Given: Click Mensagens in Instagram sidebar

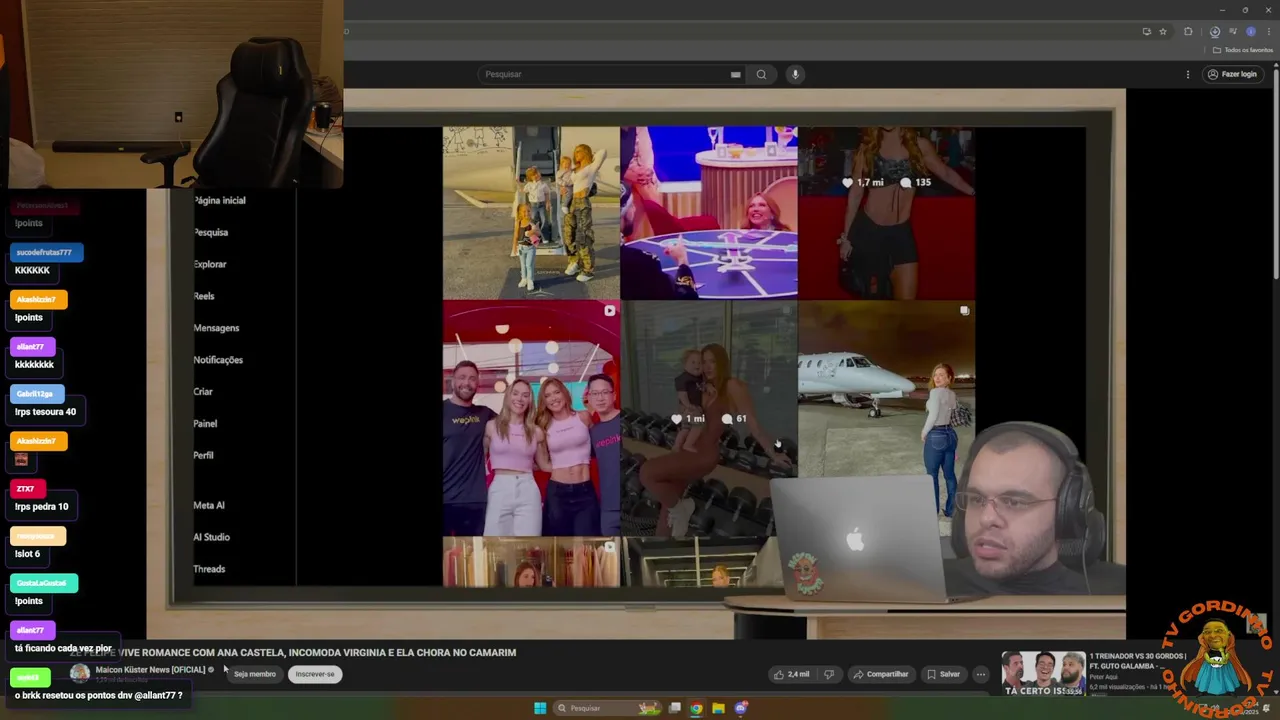Looking at the screenshot, I should click(x=216, y=328).
